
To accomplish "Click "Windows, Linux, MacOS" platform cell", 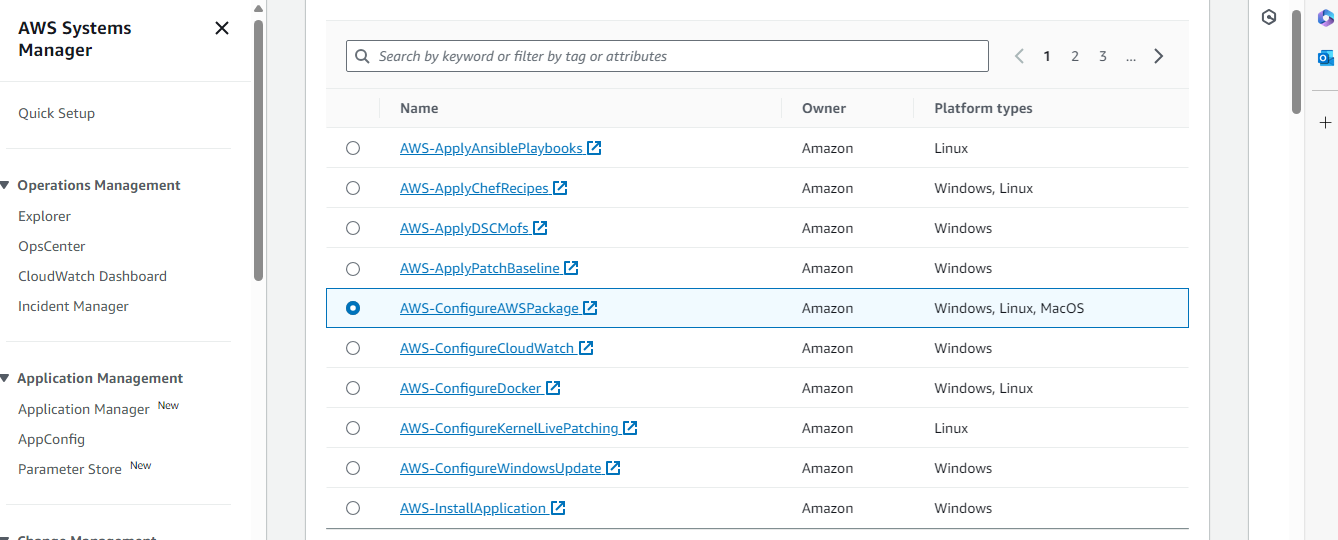I will coord(1009,308).
